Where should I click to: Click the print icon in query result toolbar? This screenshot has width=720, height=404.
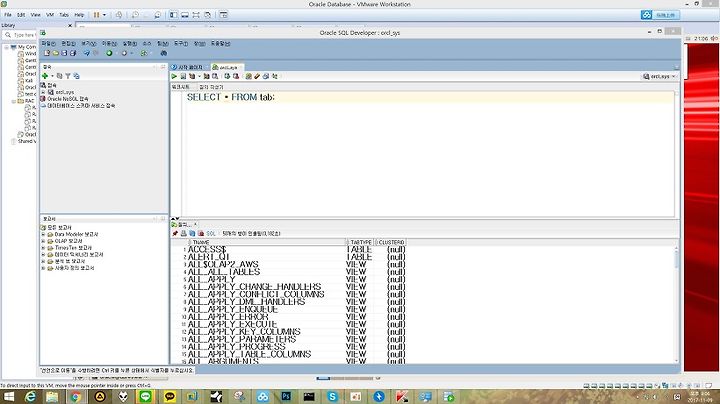tap(184, 234)
